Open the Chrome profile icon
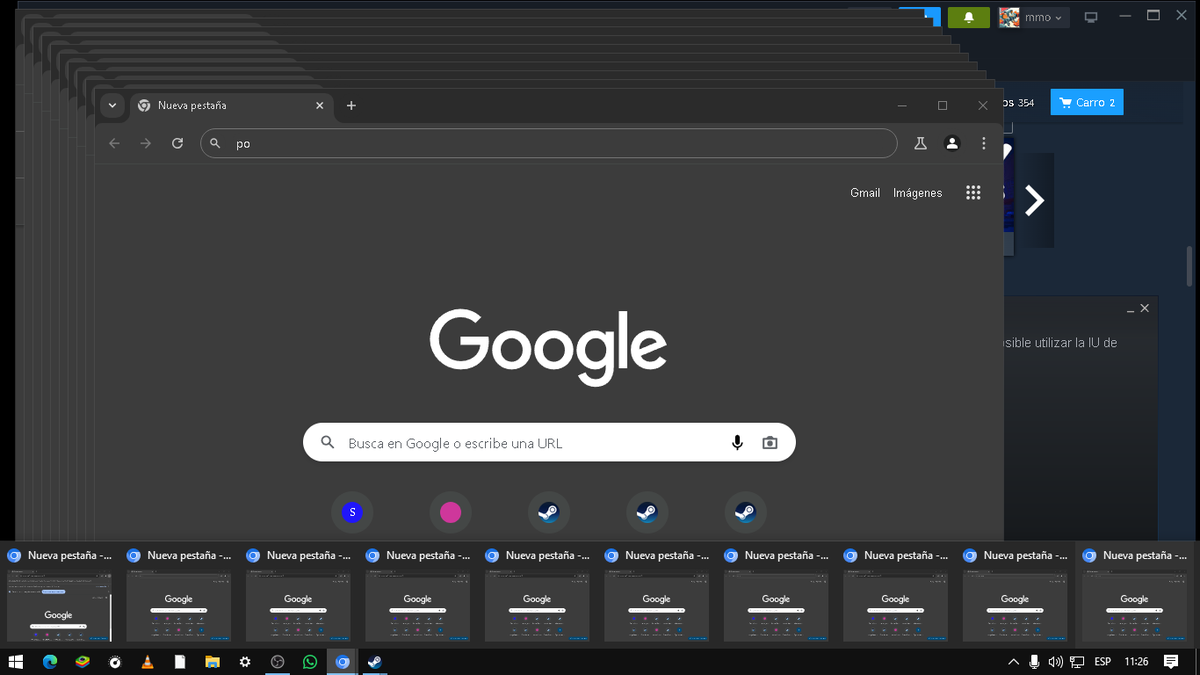The height and width of the screenshot is (675, 1200). tap(952, 143)
